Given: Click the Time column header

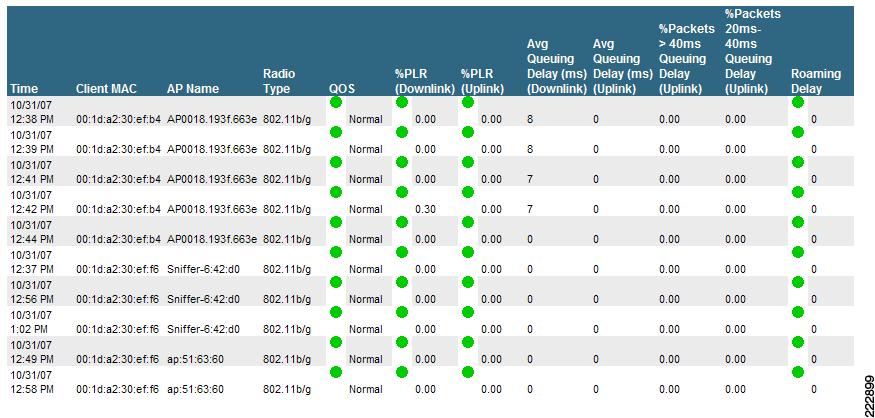Looking at the screenshot, I should click(x=24, y=89).
